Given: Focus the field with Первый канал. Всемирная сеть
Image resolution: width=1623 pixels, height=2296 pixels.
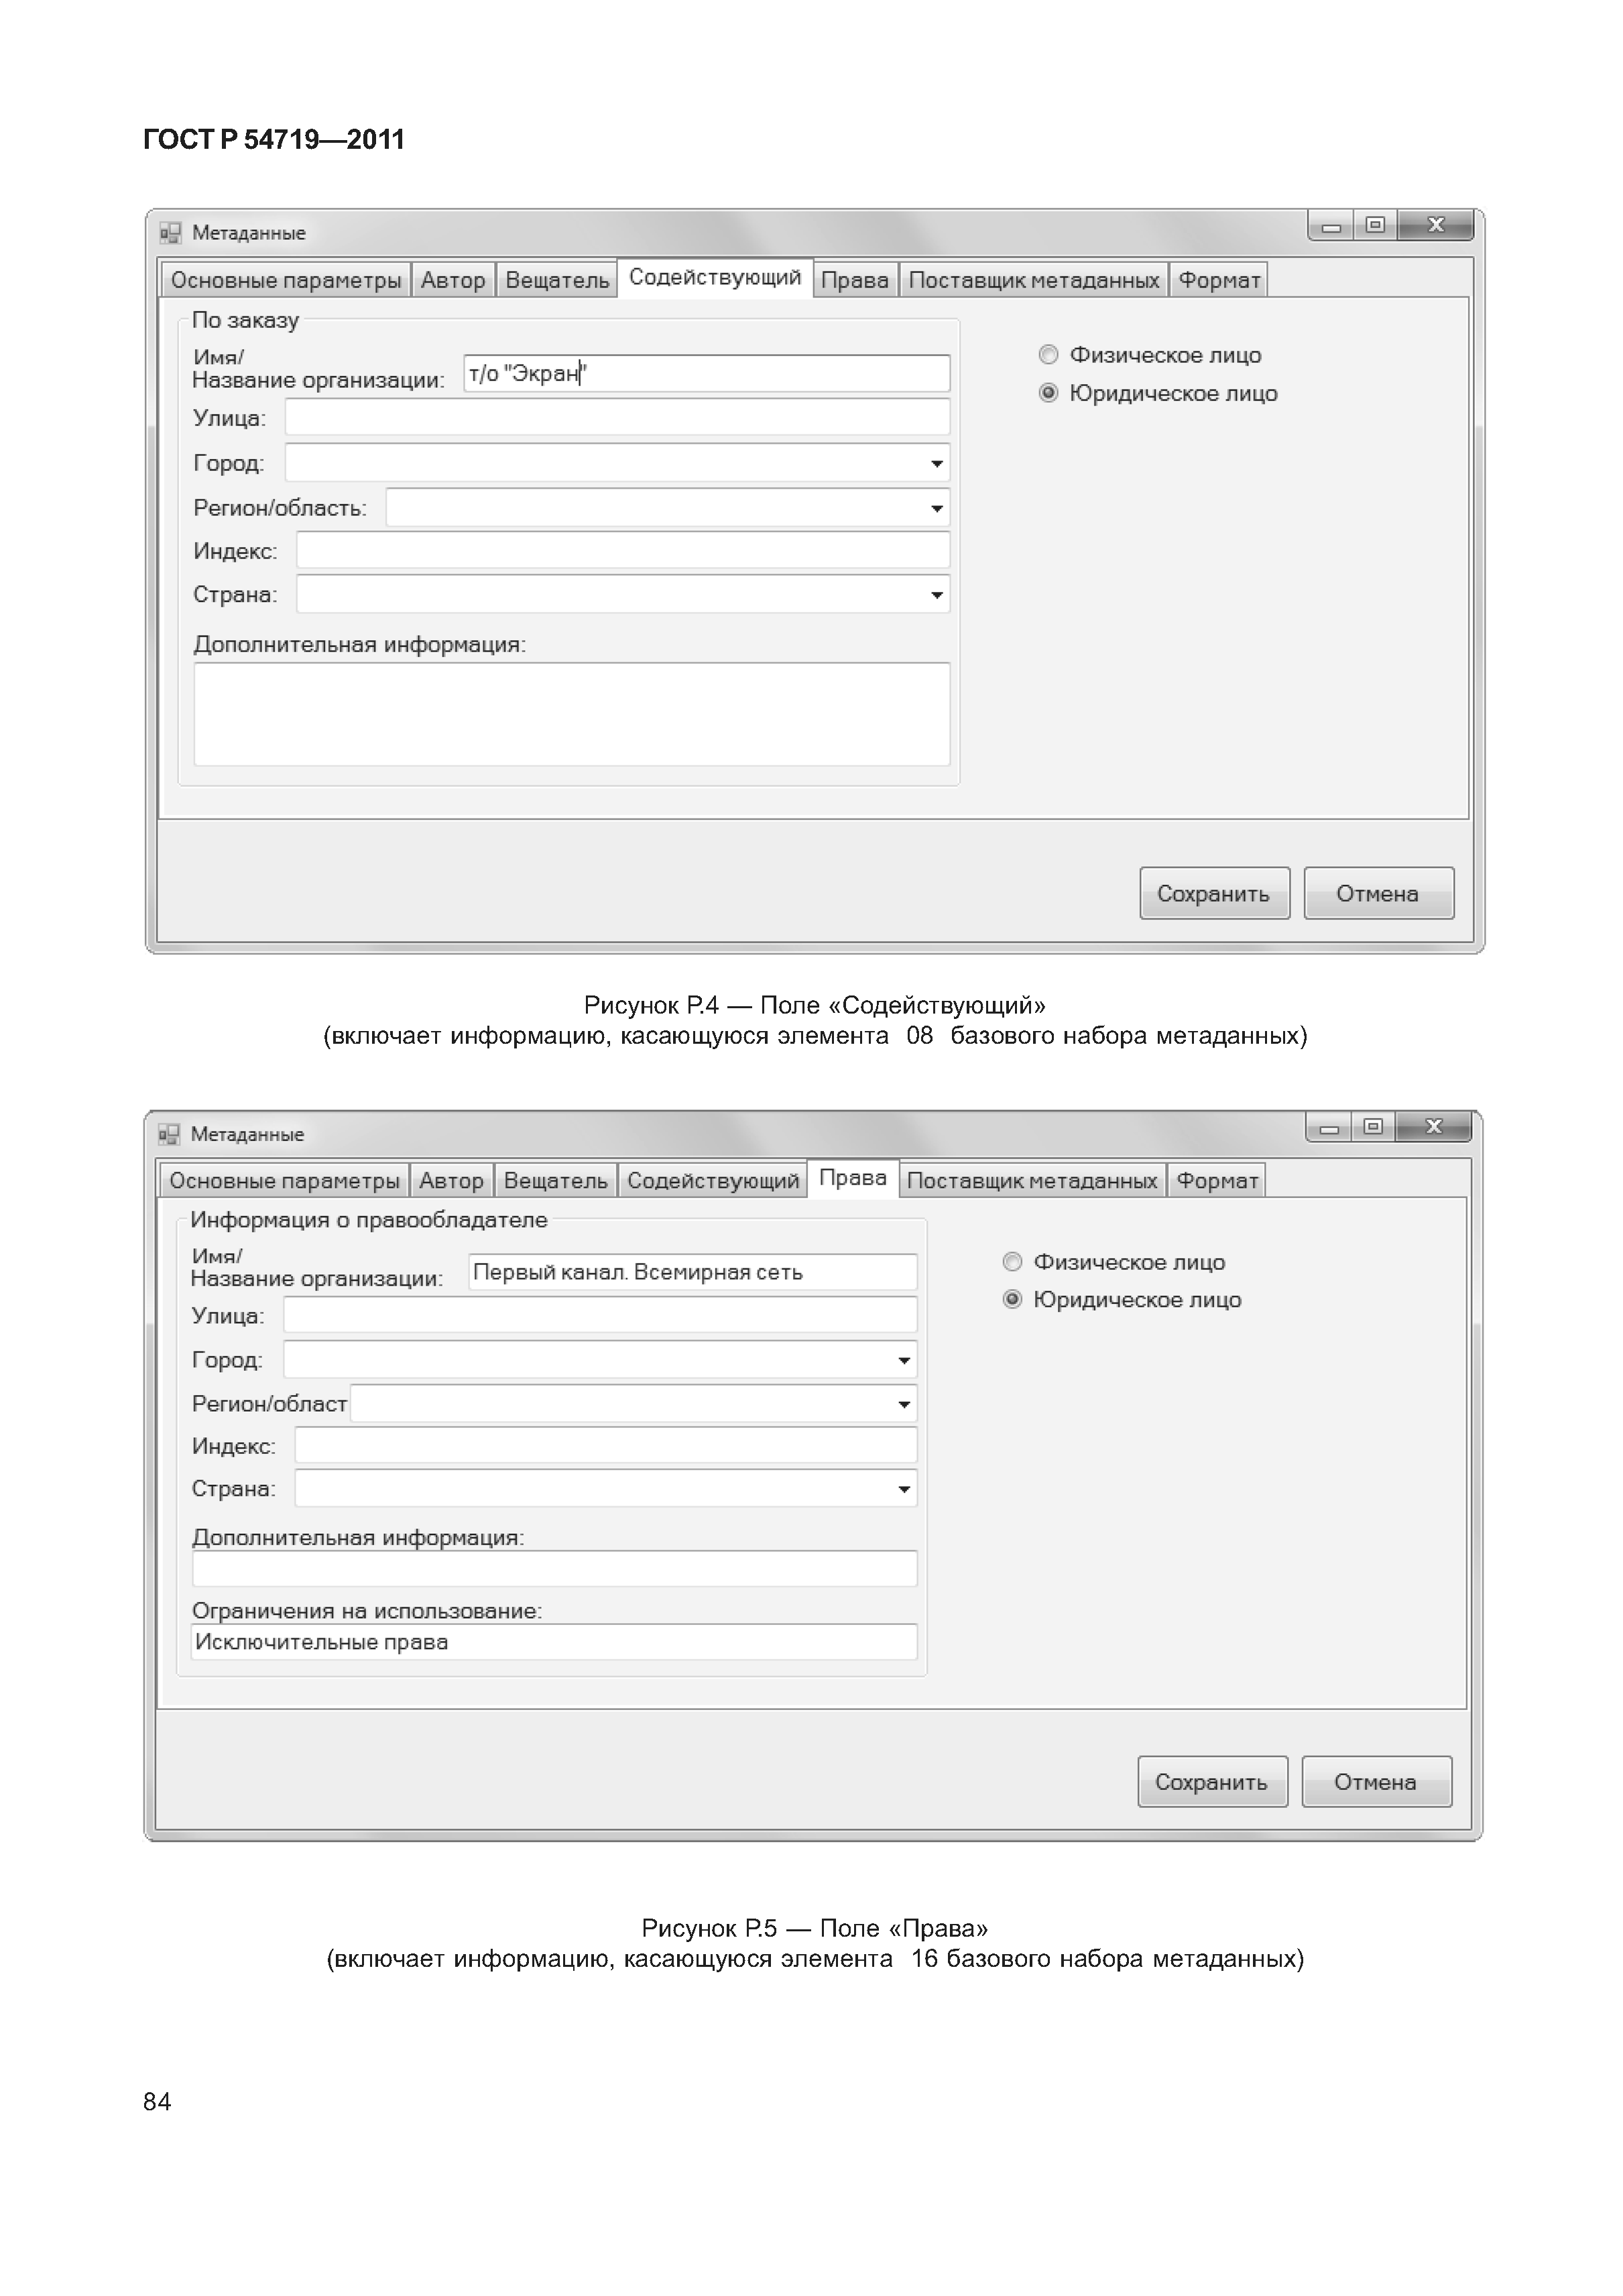Looking at the screenshot, I should [x=693, y=1272].
